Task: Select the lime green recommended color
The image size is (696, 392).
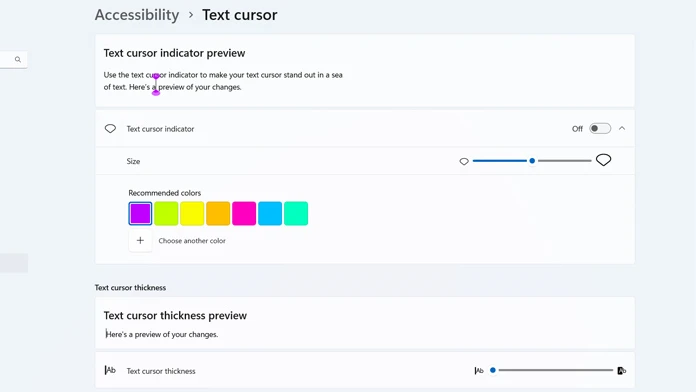Action: 166,214
